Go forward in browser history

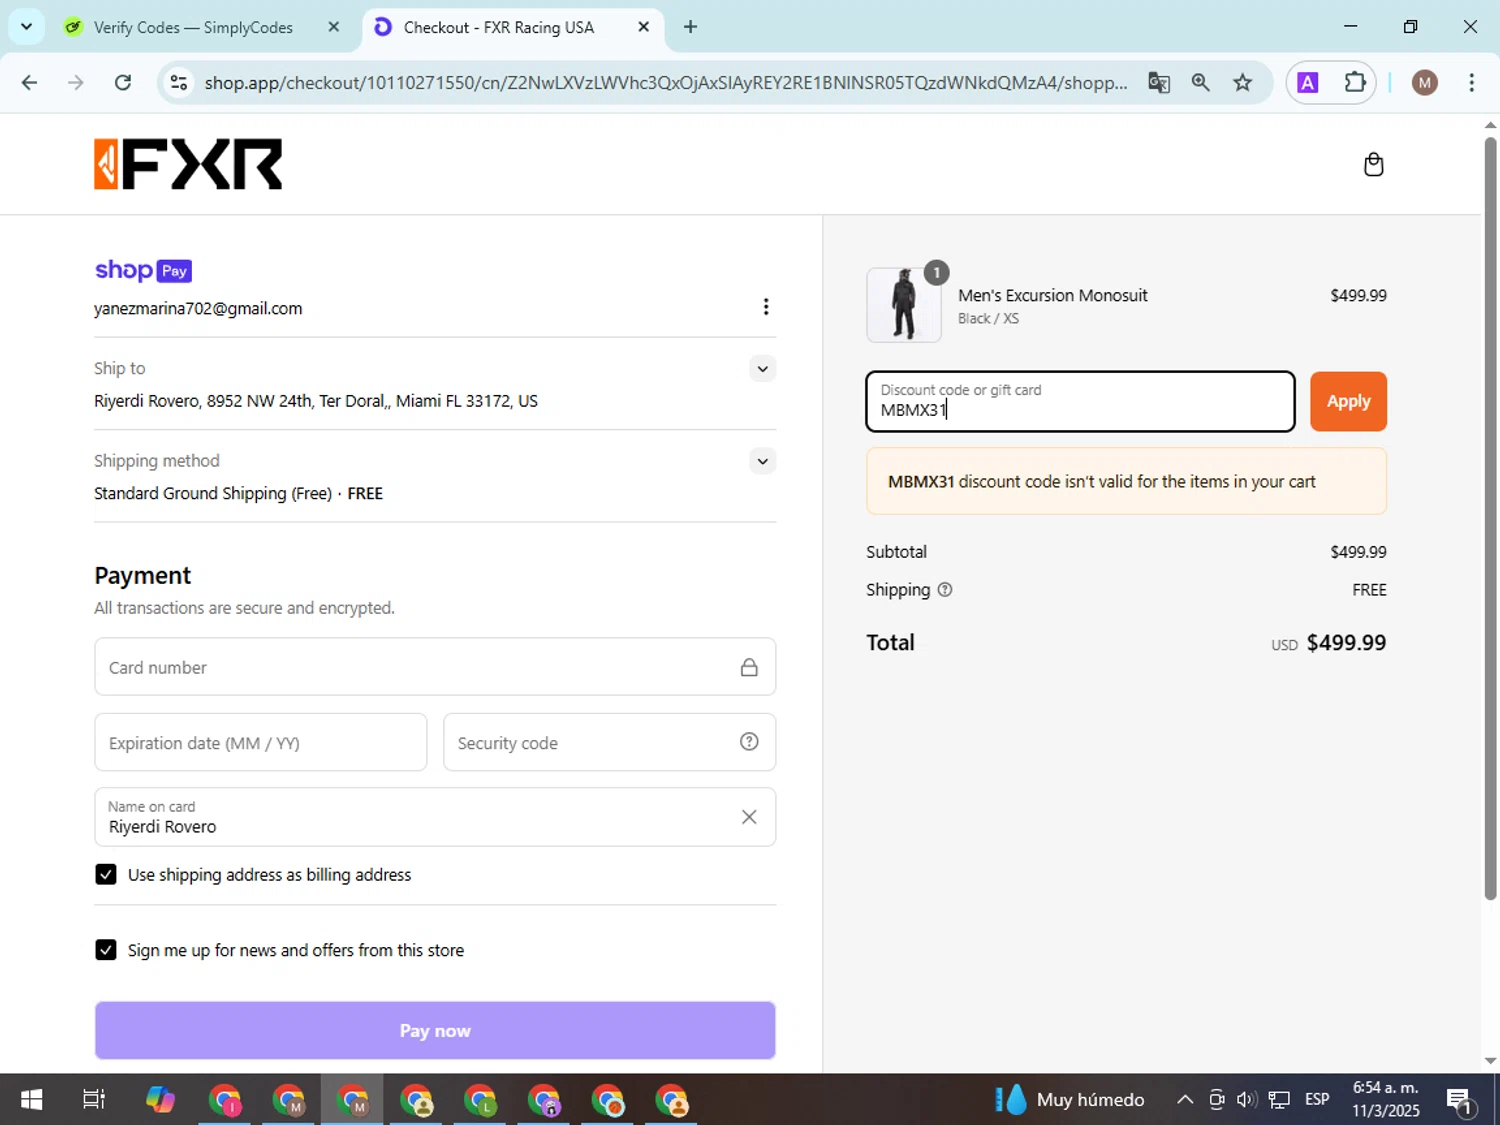[76, 82]
